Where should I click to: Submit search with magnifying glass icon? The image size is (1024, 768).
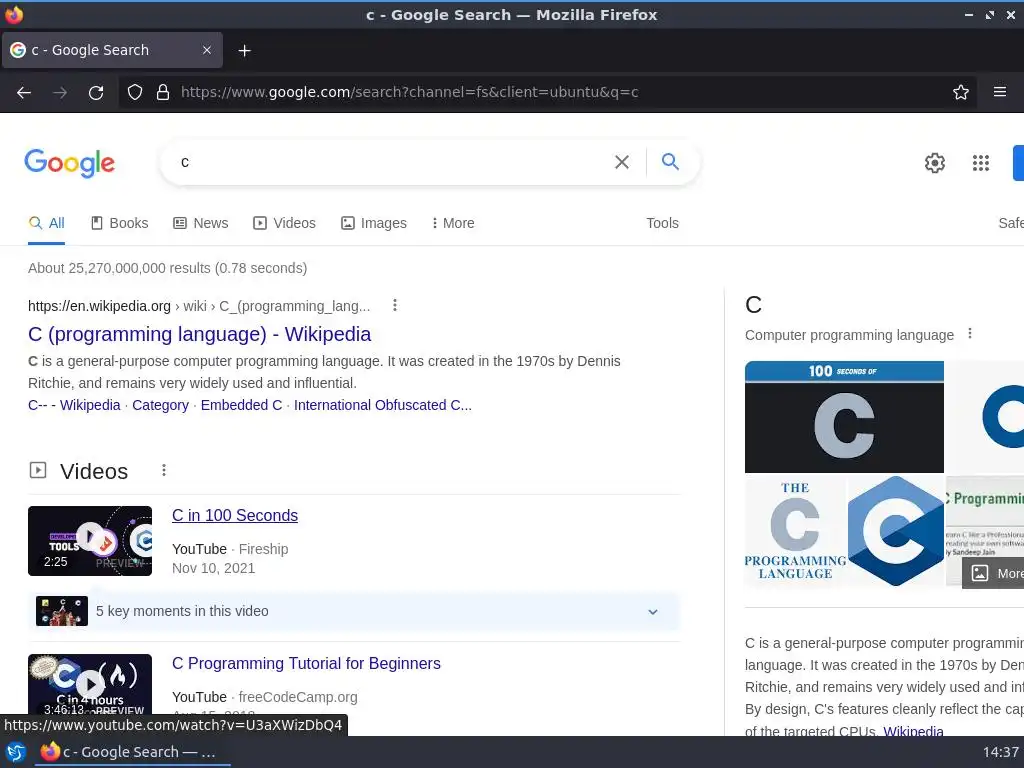pyautogui.click(x=670, y=161)
